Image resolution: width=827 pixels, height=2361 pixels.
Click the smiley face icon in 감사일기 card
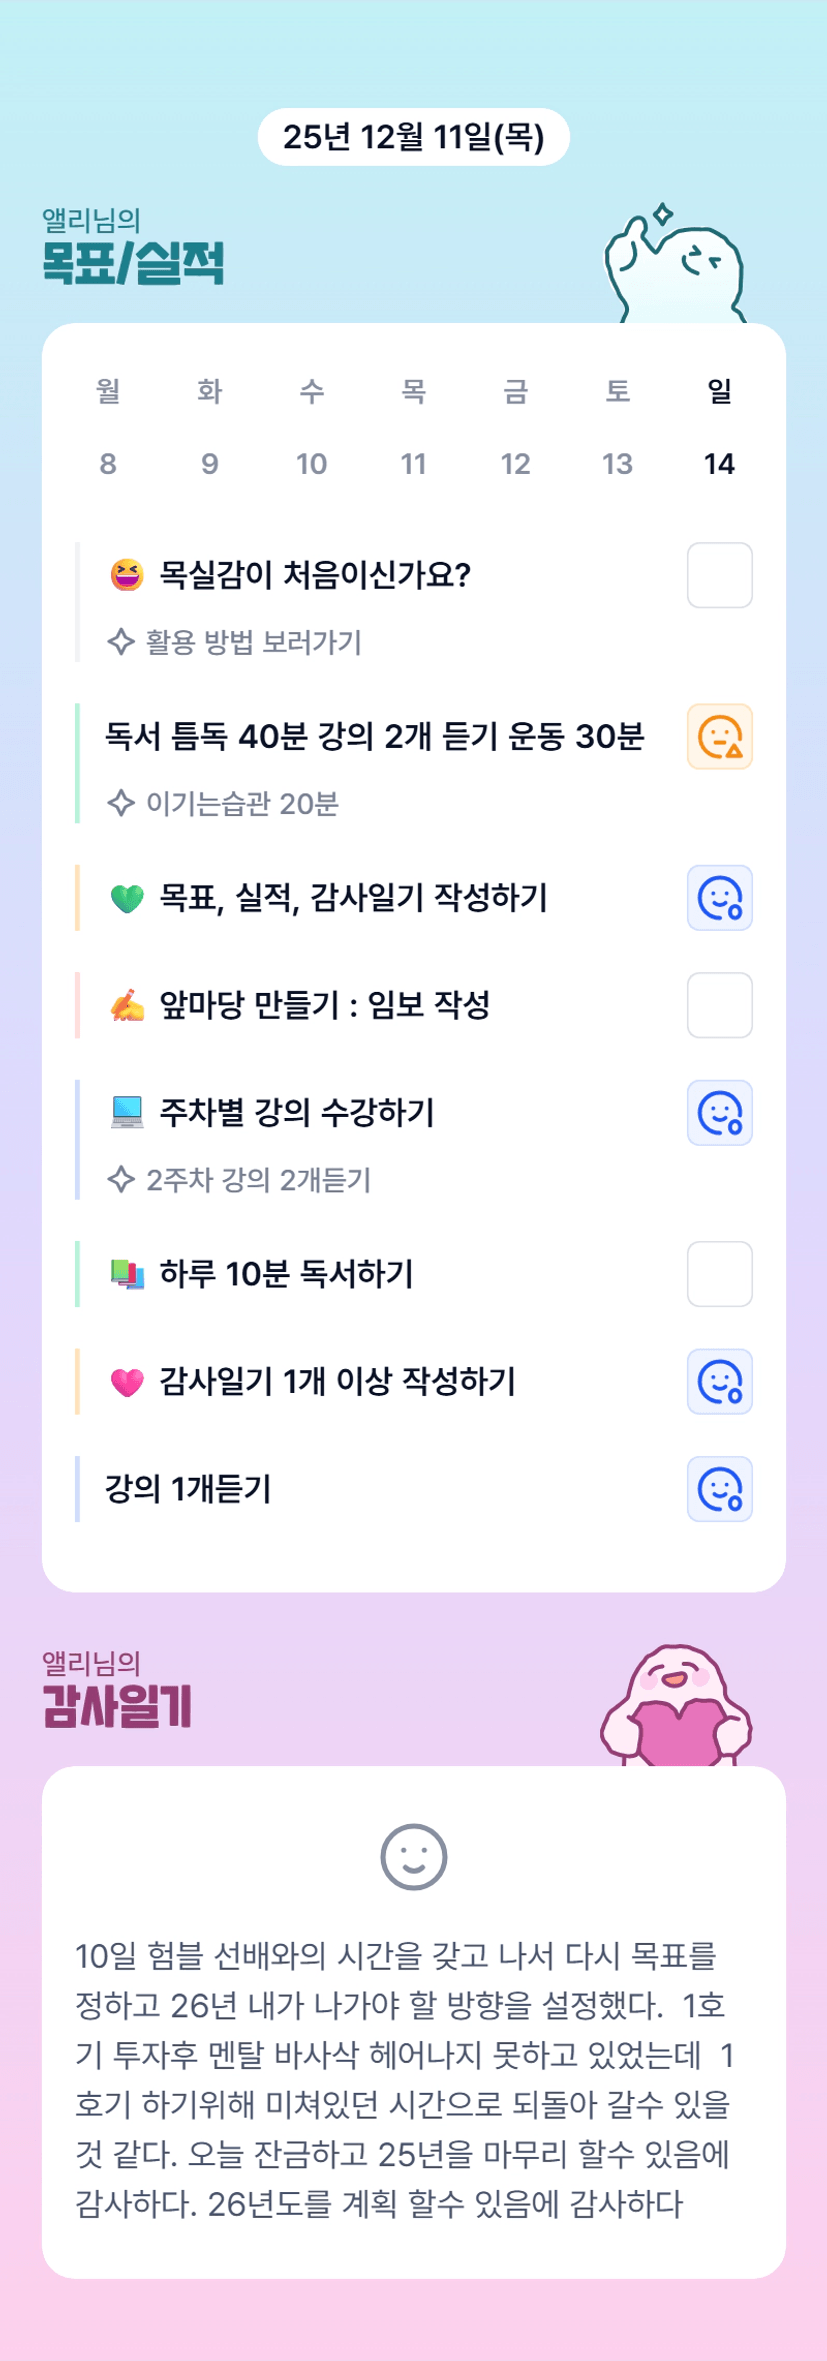413,1857
